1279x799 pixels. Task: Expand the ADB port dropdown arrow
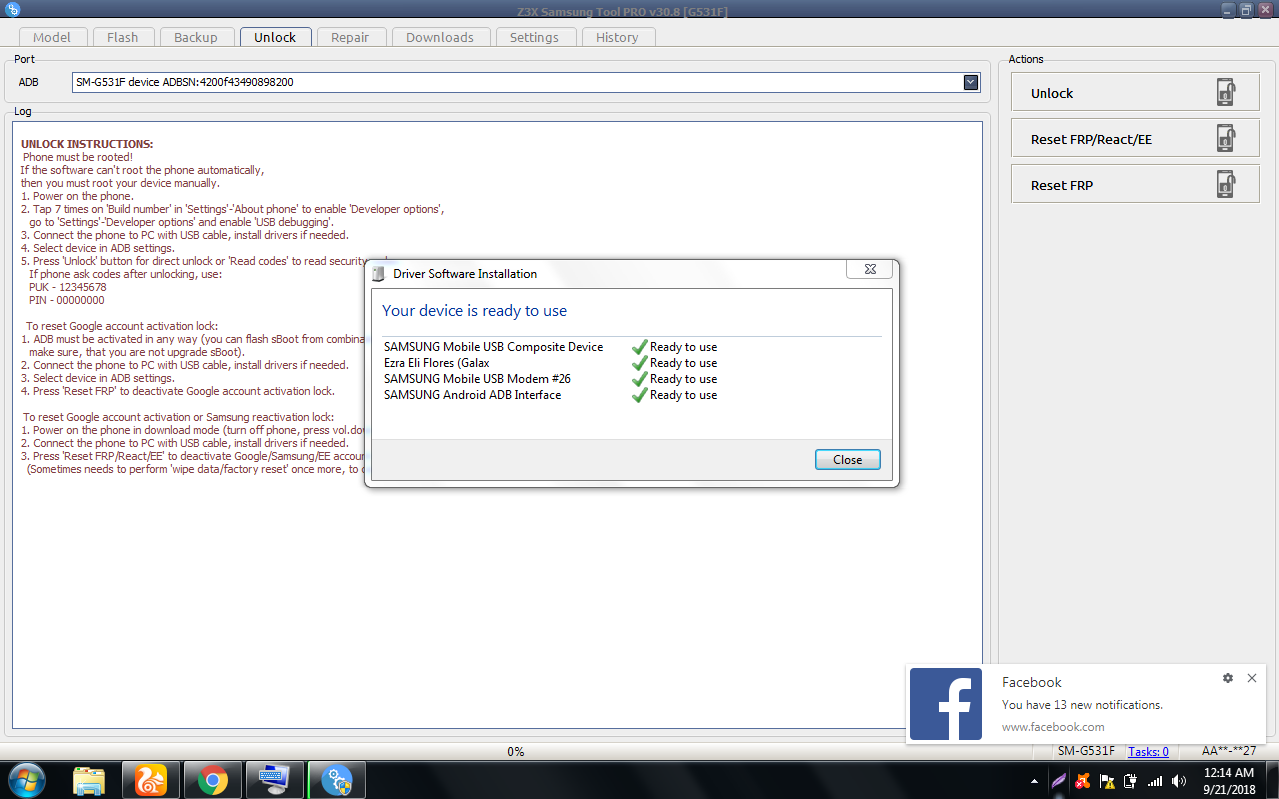(x=971, y=82)
